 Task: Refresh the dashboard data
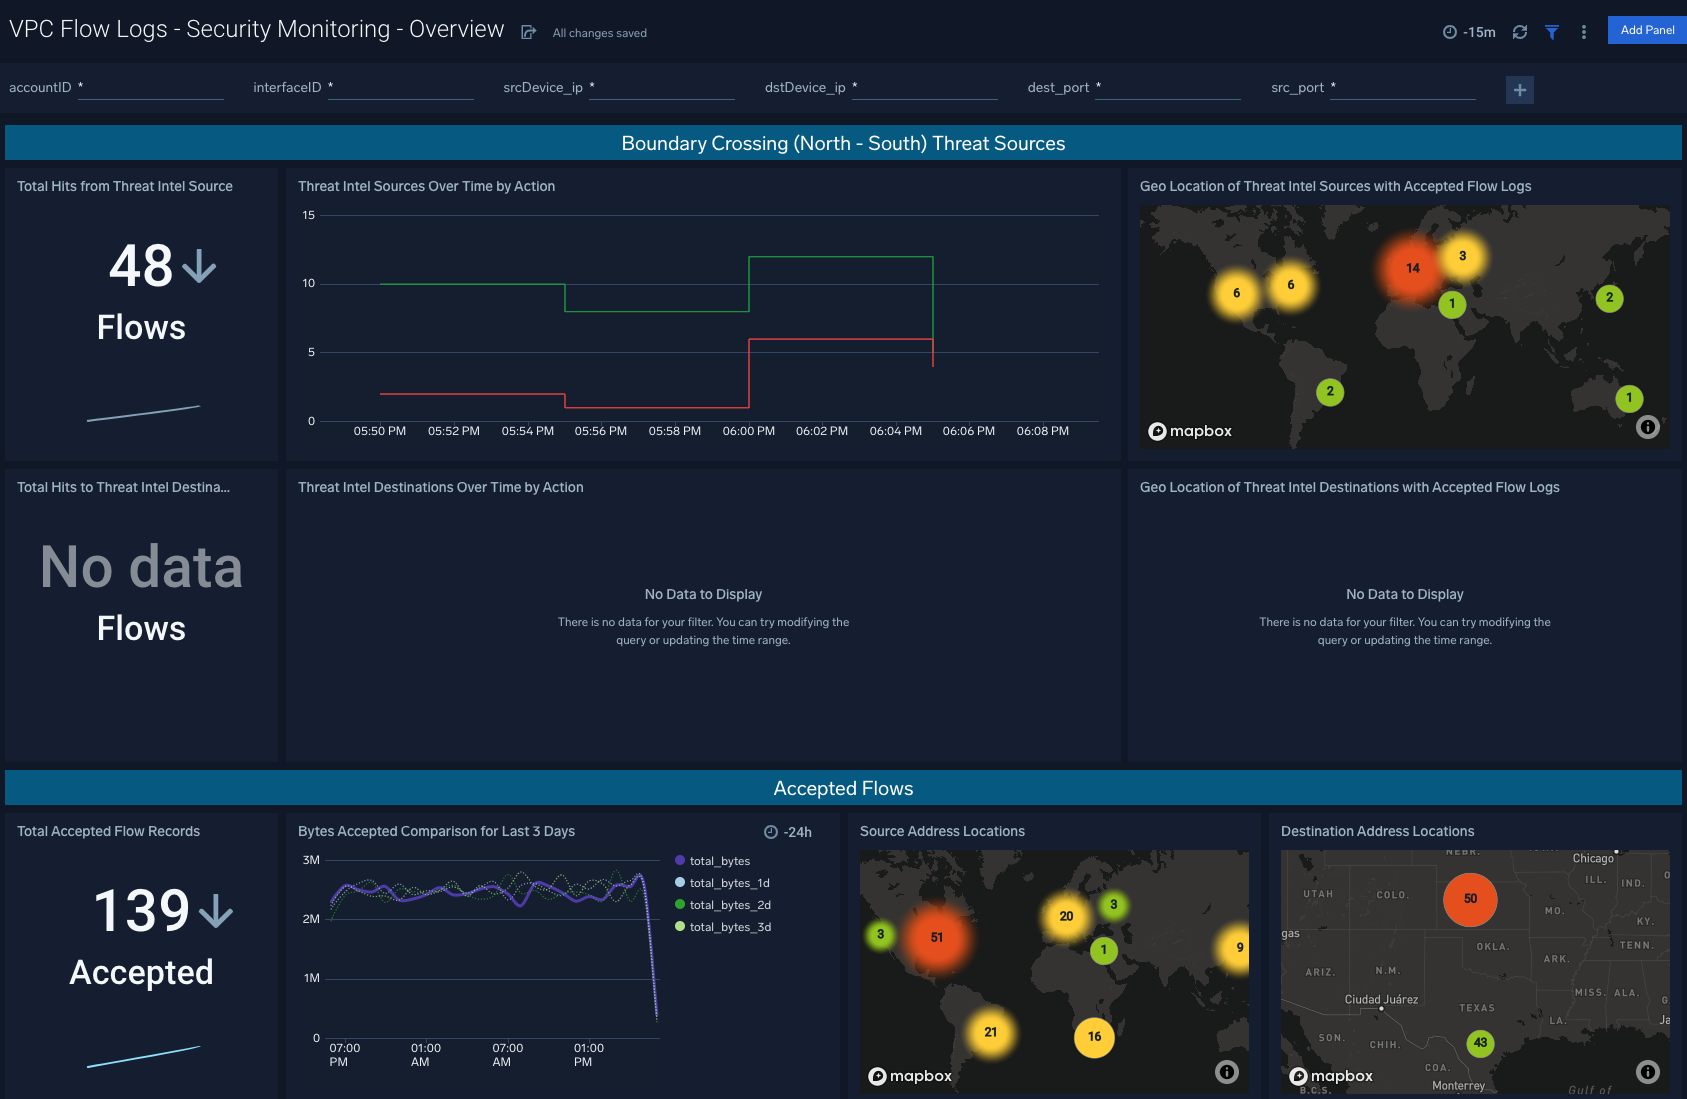click(1520, 31)
